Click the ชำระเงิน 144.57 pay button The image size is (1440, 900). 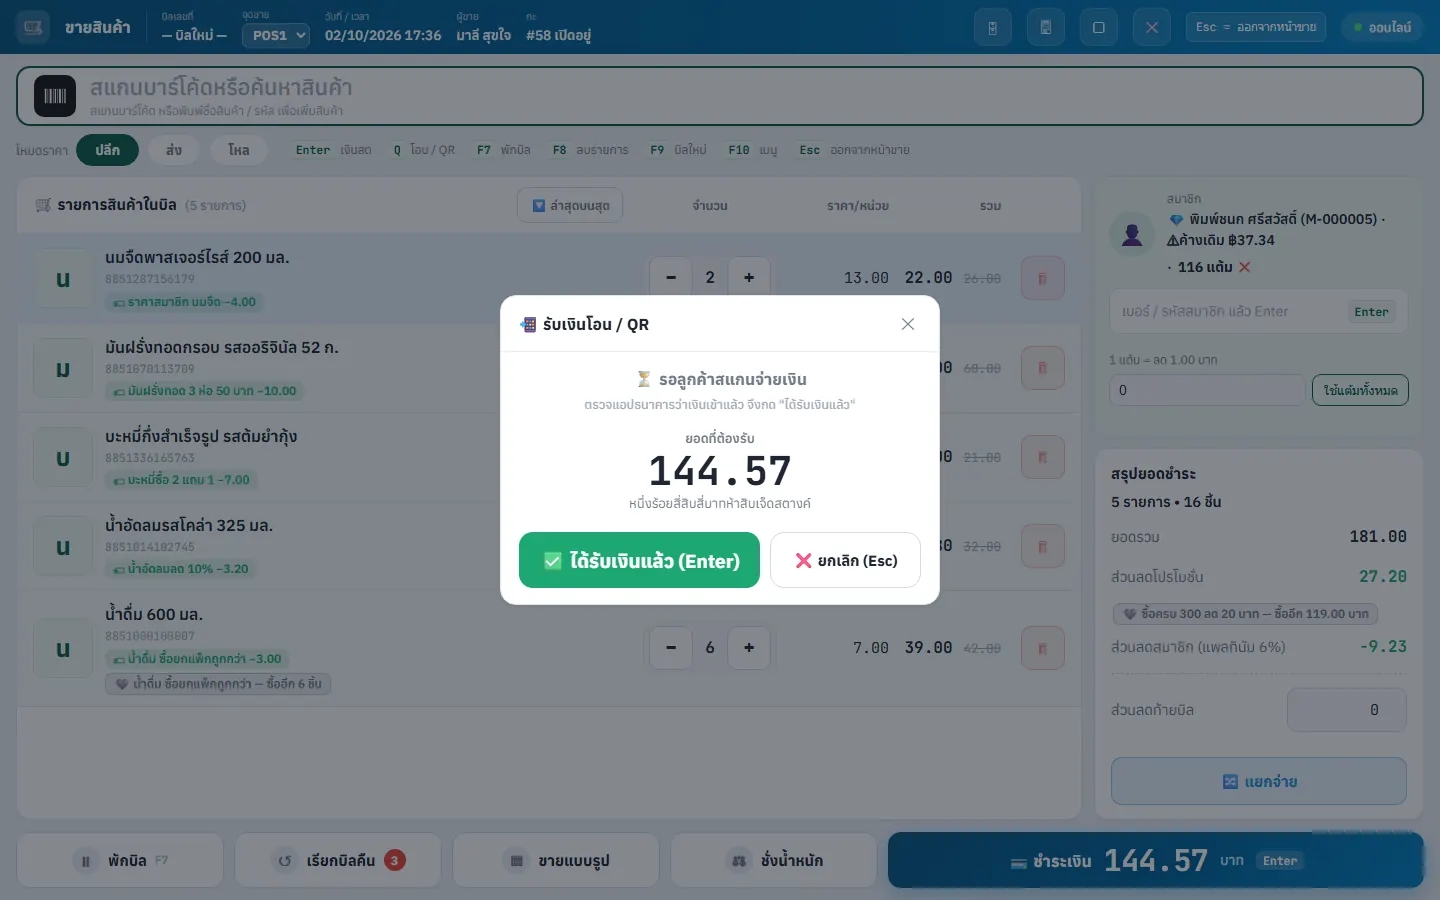pos(1156,860)
